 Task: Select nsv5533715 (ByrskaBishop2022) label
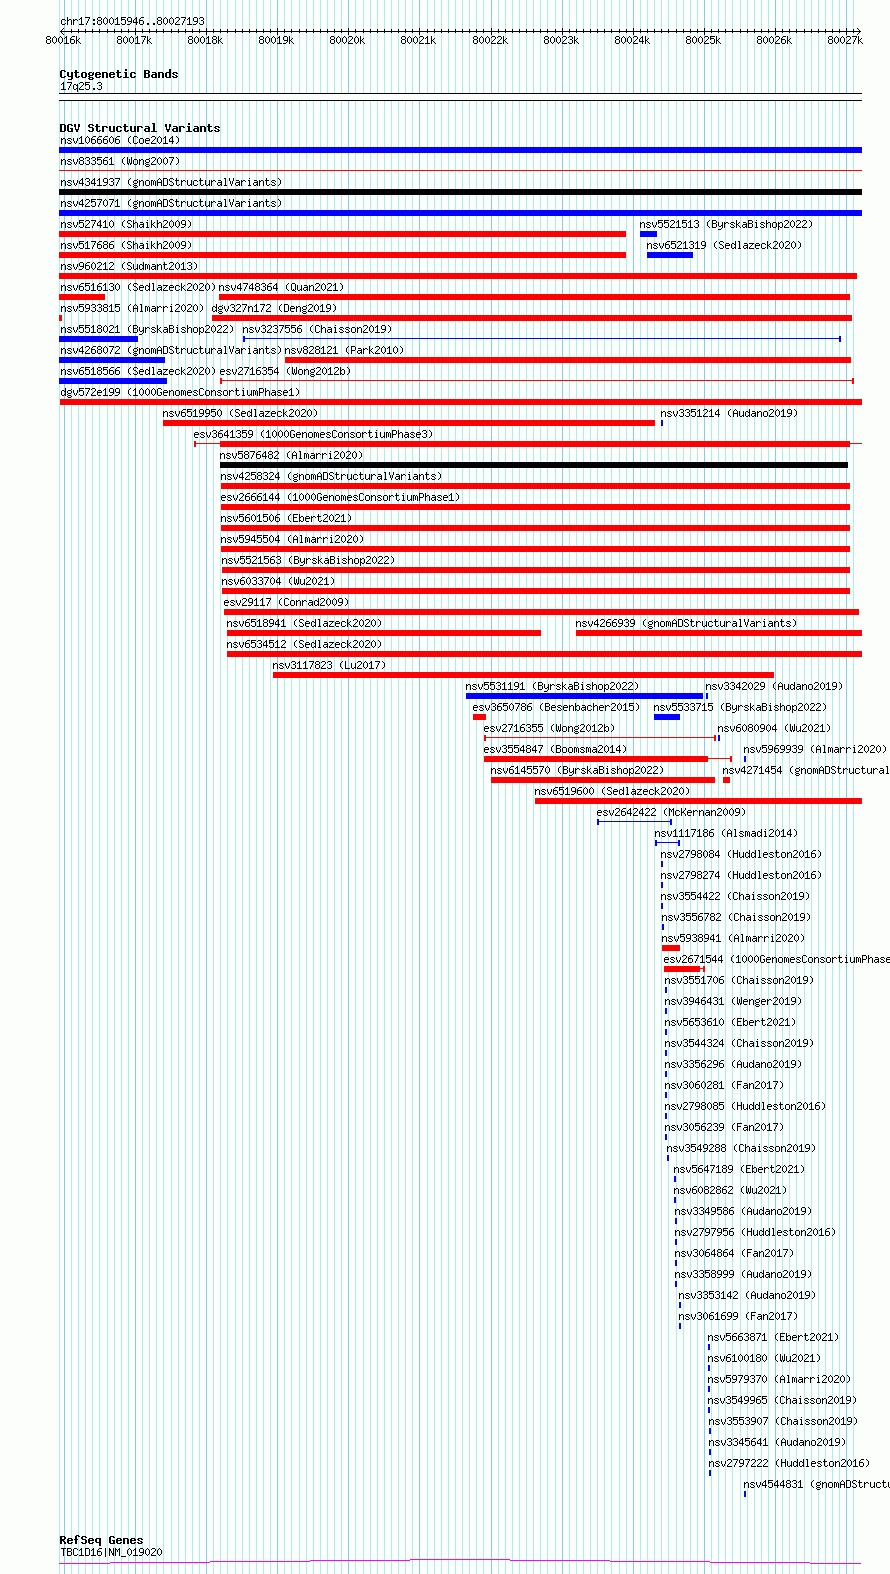pyautogui.click(x=740, y=707)
